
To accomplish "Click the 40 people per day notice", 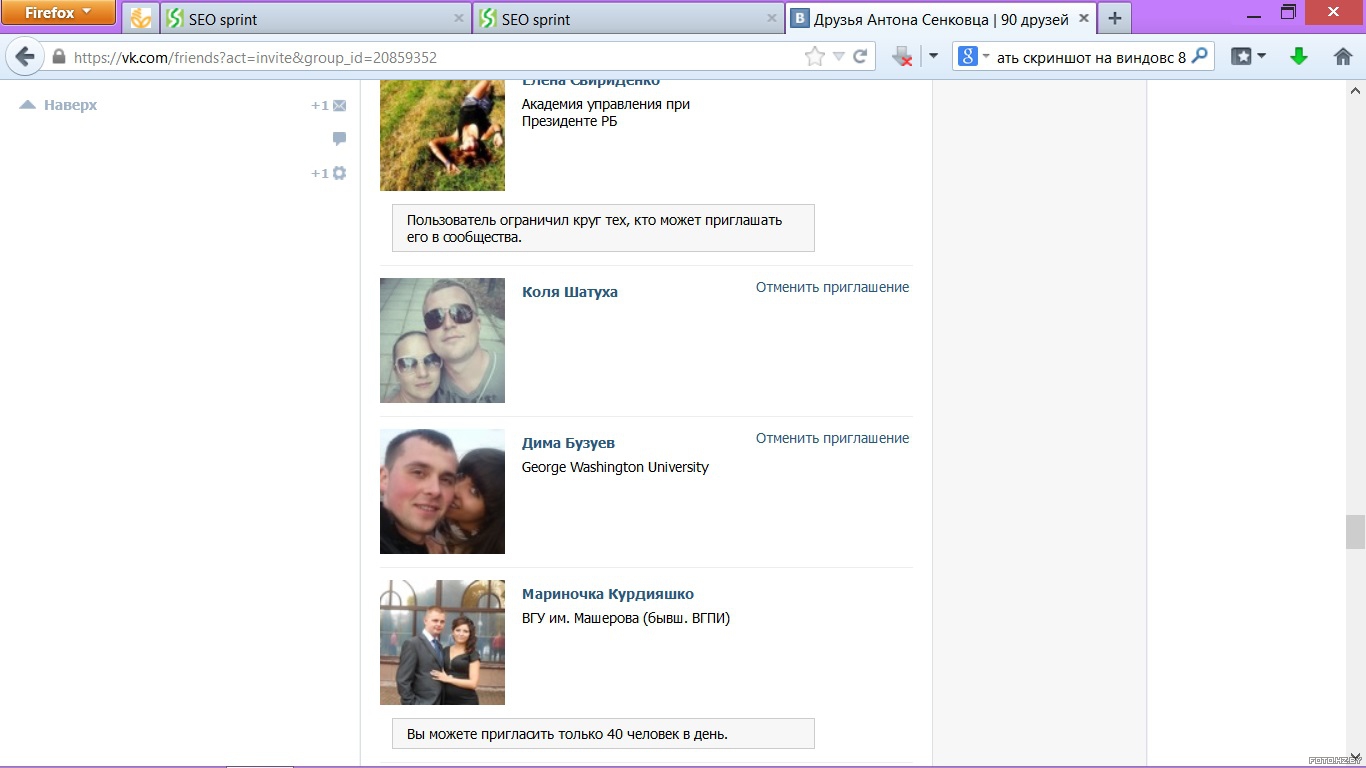I will tap(603, 733).
